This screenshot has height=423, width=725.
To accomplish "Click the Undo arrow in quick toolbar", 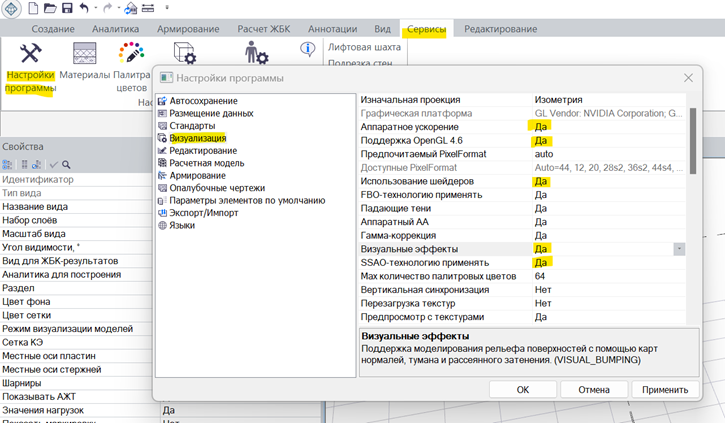I will point(83,8).
